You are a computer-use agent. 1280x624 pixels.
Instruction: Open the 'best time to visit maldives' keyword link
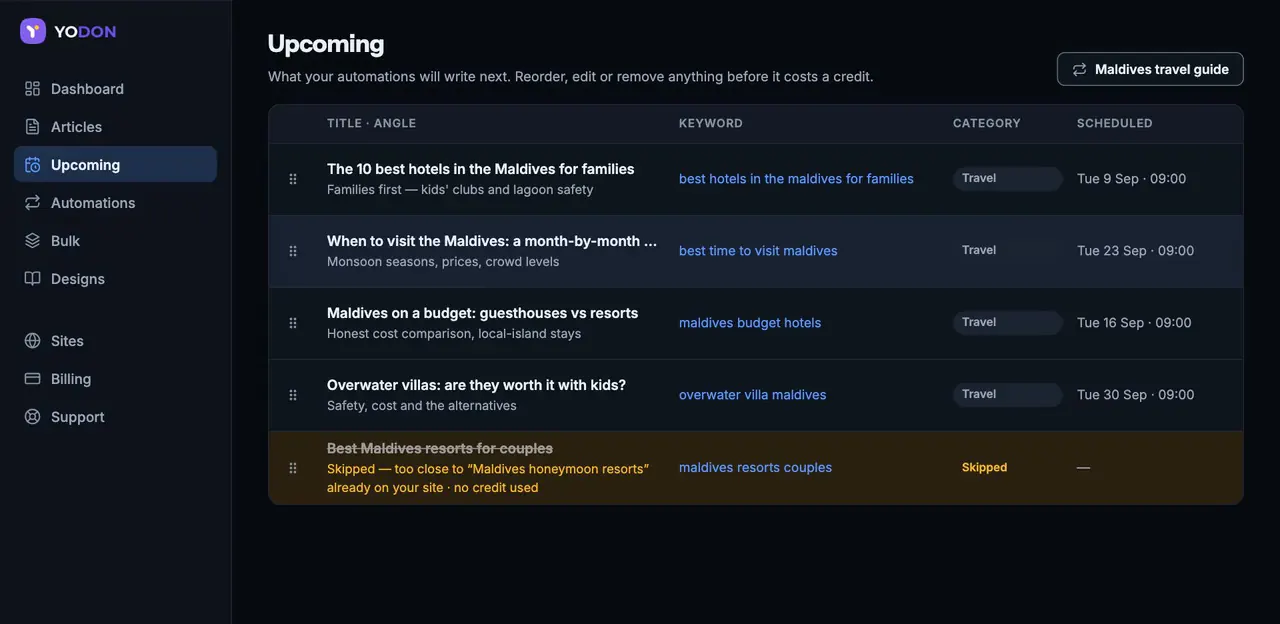pyautogui.click(x=758, y=251)
